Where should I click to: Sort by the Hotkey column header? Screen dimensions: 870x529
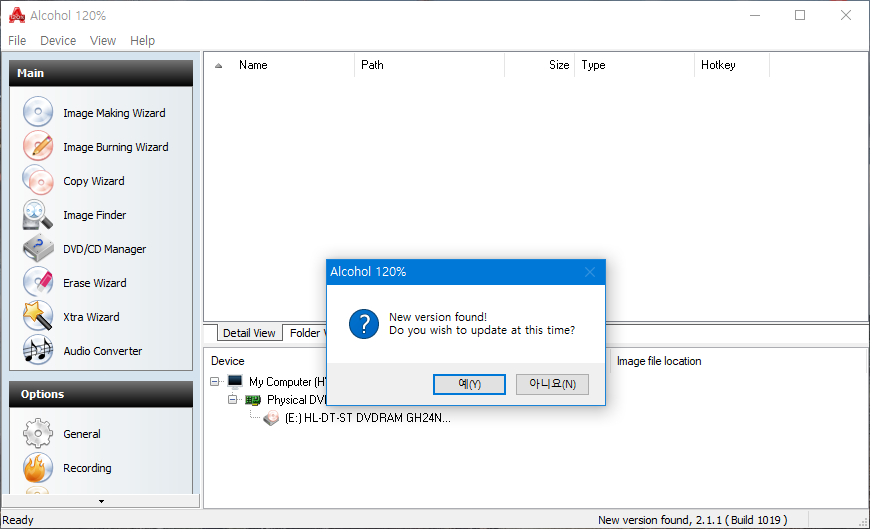pos(732,65)
